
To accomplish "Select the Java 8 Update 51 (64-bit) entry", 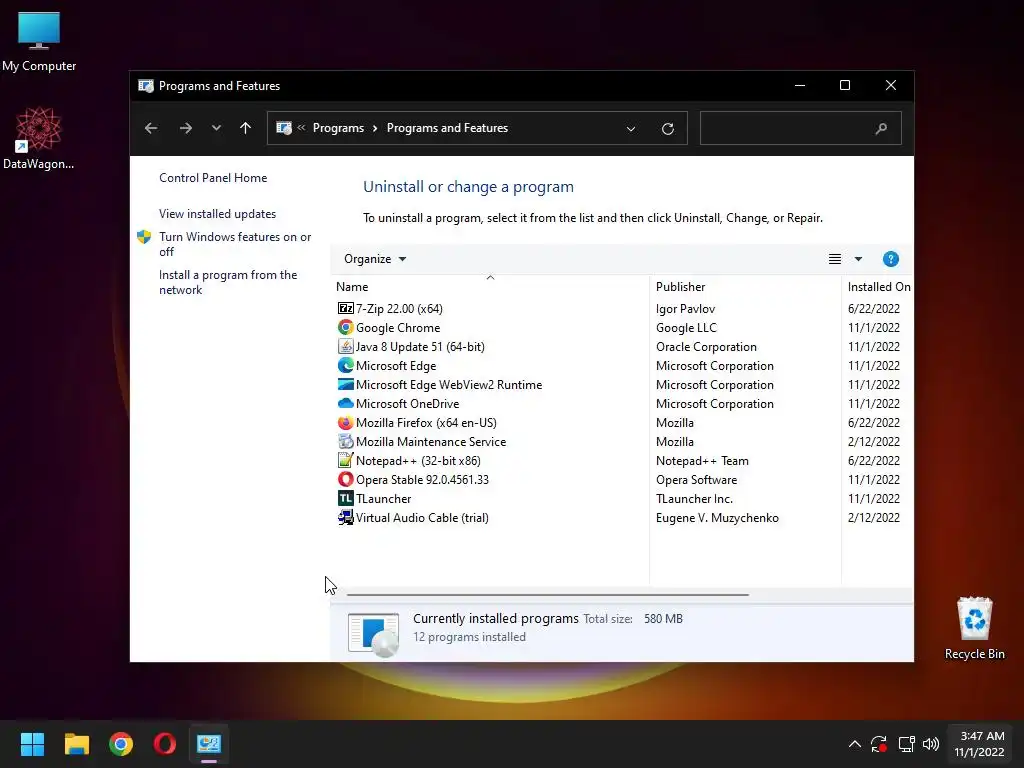I will [420, 346].
